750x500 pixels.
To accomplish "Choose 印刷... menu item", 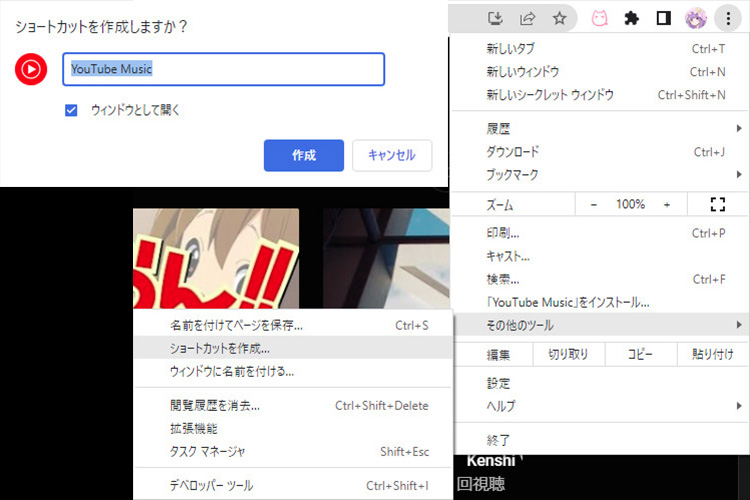I will coord(599,233).
